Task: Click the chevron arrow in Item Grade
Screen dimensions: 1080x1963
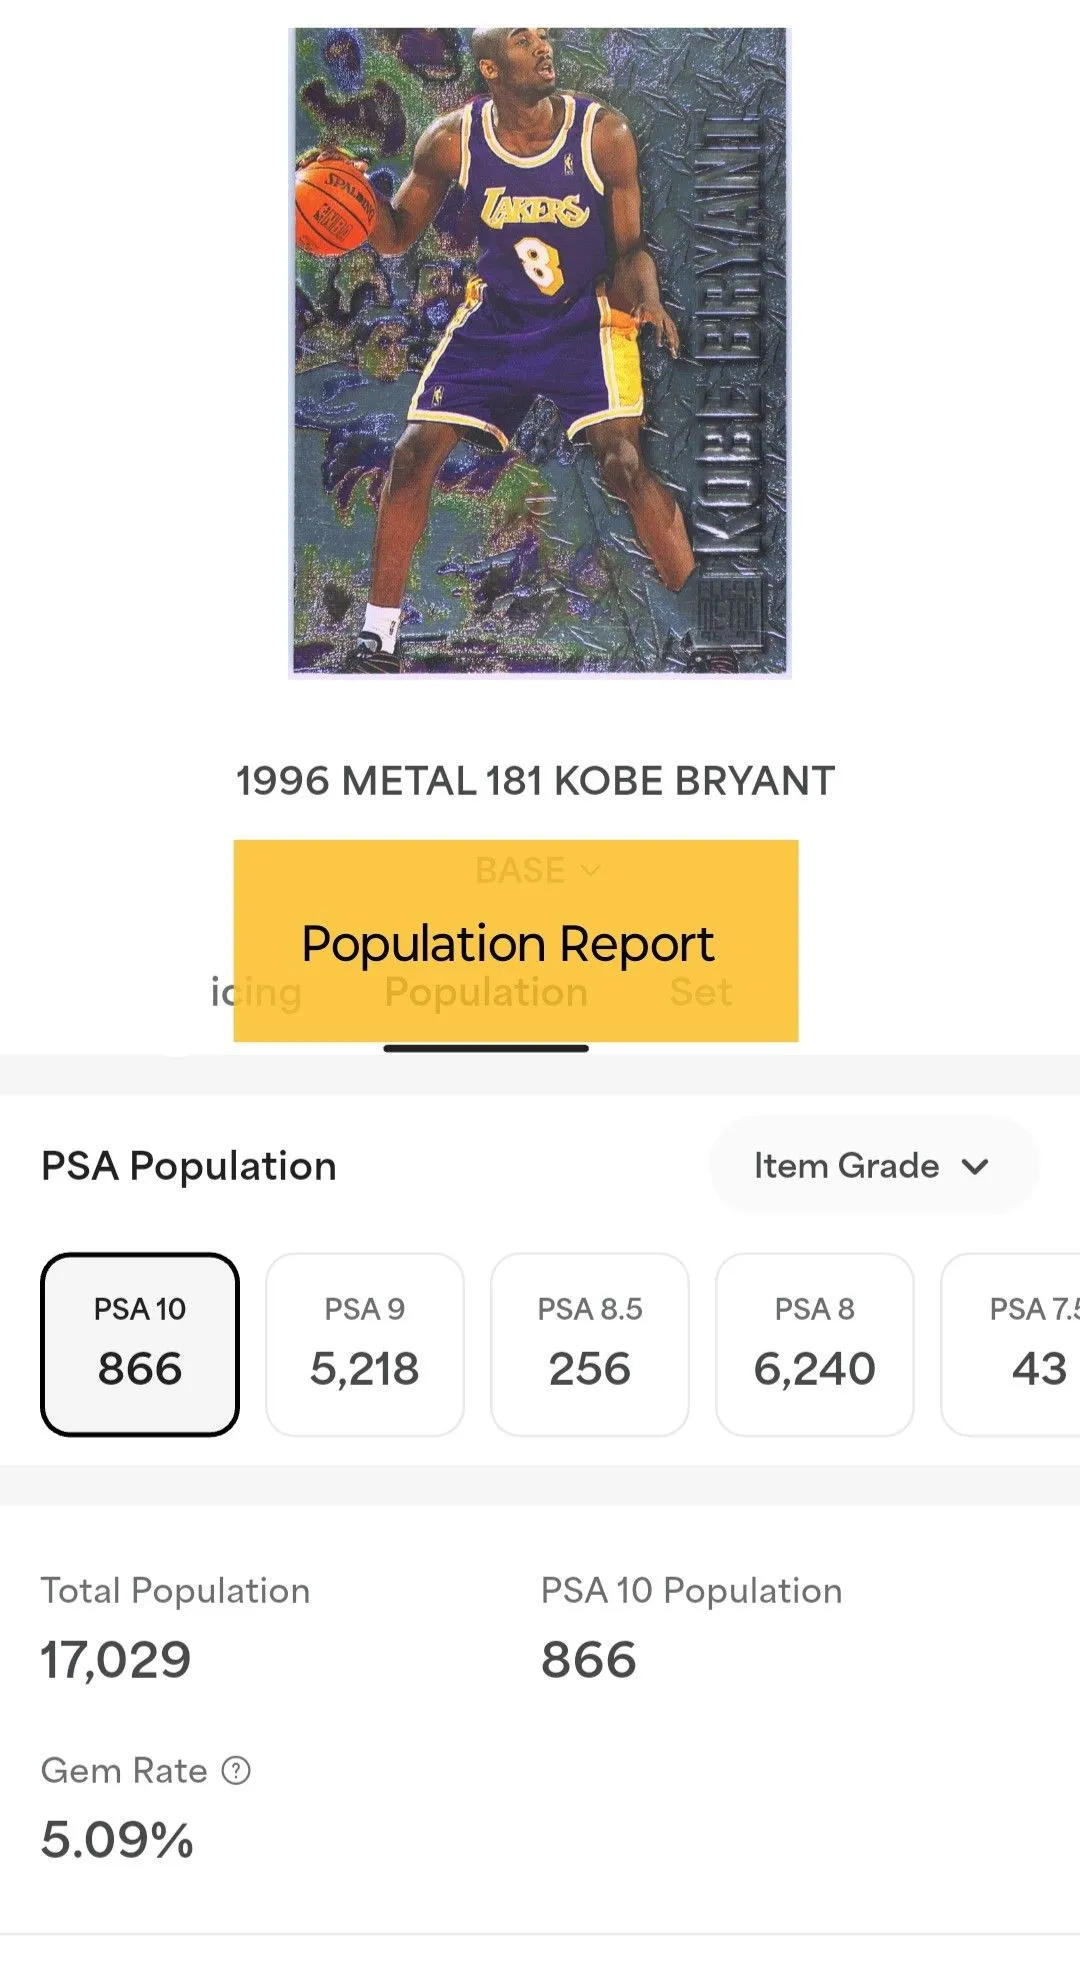Action: pos(975,1166)
